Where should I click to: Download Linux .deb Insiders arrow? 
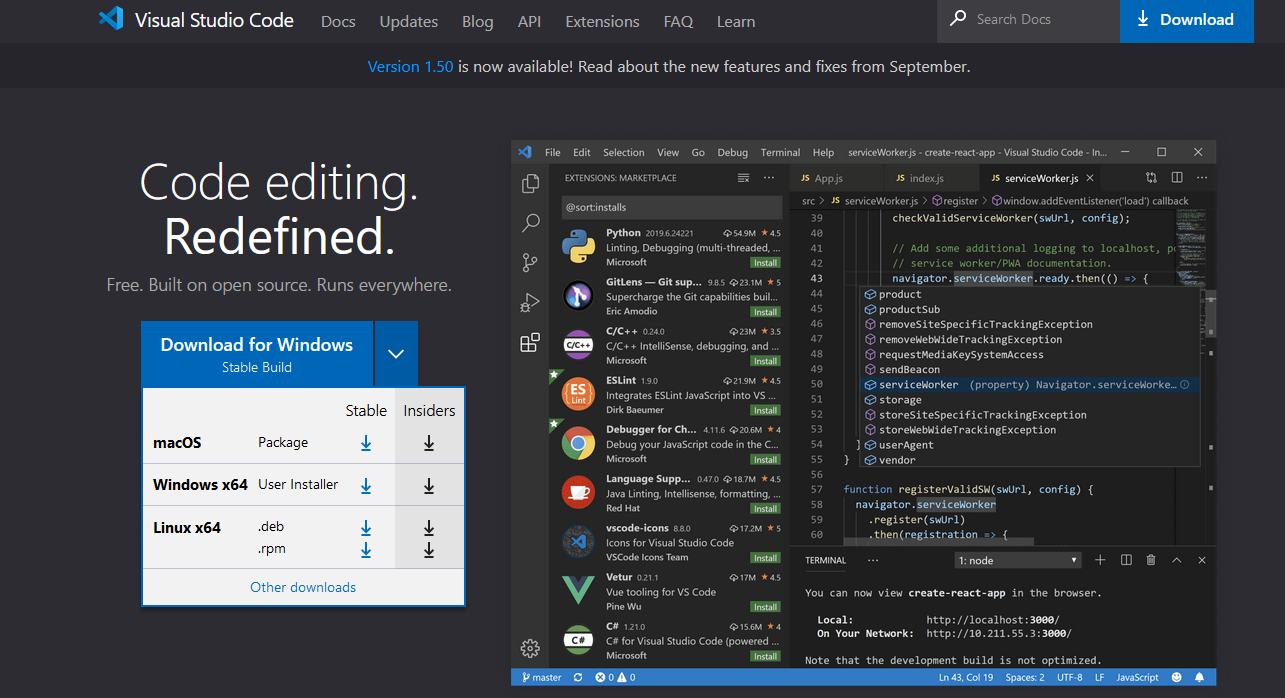pos(429,527)
